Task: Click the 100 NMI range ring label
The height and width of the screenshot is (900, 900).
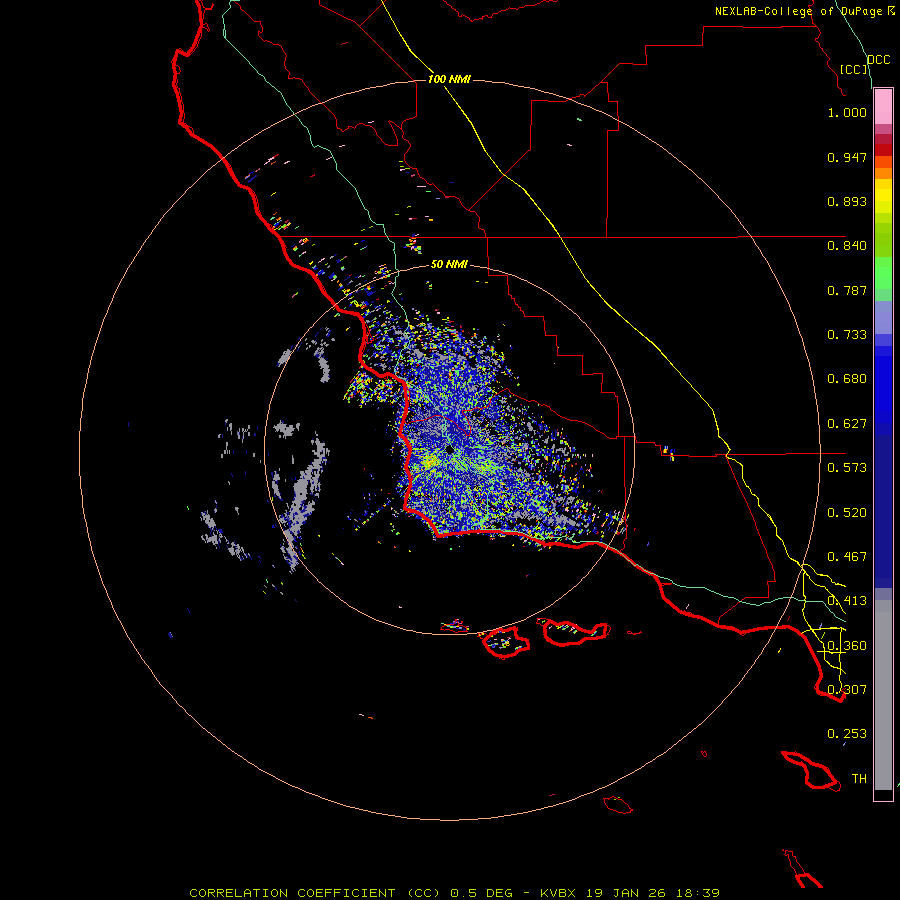Action: [449, 79]
